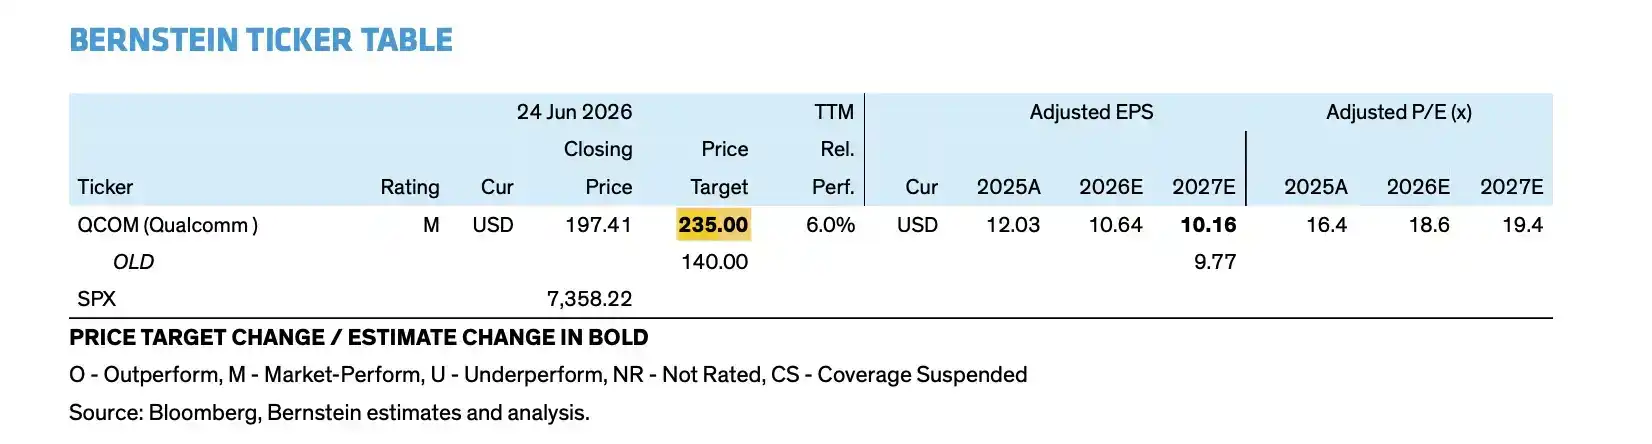Viewport: 1652px width, 444px height.
Task: Click the Adjusted EPS header
Action: click(1091, 112)
